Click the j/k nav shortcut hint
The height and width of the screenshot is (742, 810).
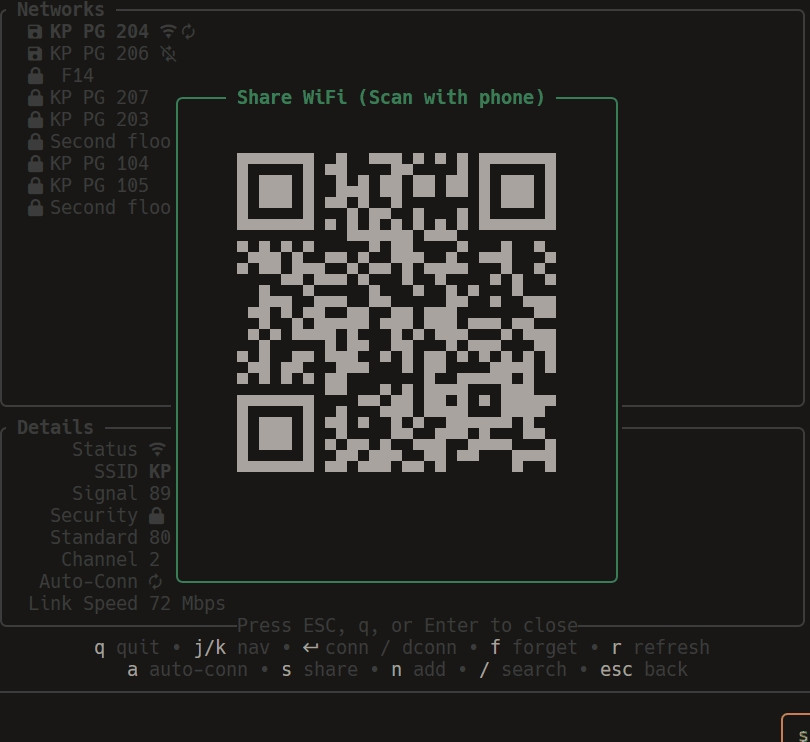tap(232, 647)
